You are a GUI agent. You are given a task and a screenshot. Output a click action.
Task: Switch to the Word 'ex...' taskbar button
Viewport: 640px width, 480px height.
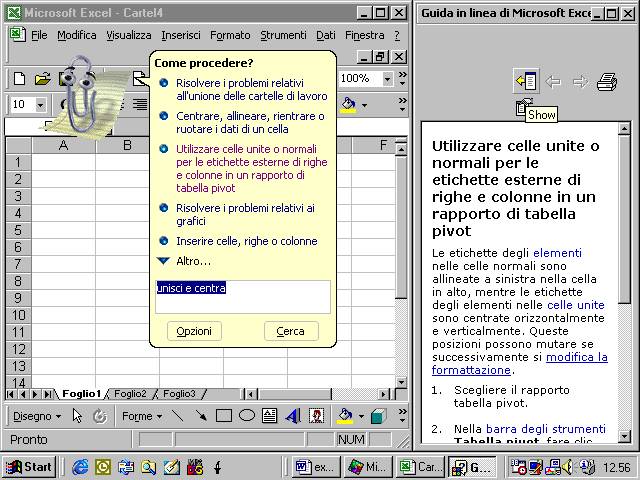317,467
